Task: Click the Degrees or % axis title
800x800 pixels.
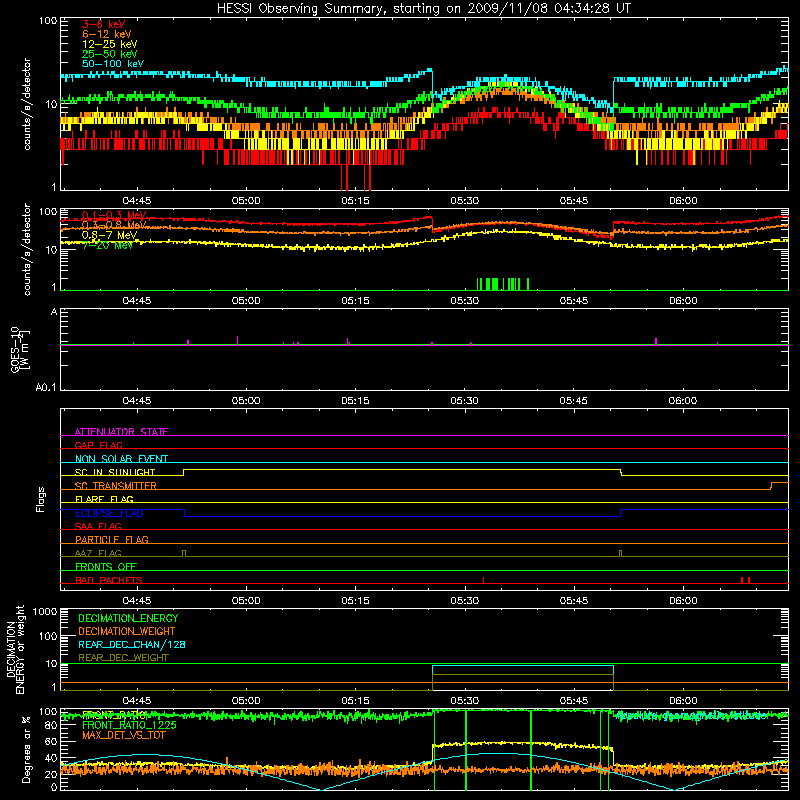Action: [x=26, y=749]
